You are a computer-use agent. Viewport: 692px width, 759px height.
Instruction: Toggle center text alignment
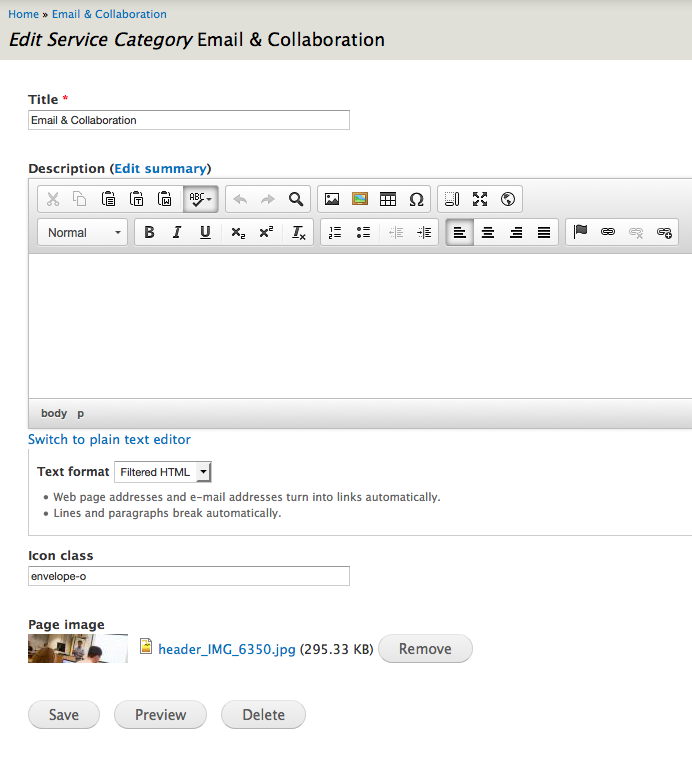tap(488, 232)
